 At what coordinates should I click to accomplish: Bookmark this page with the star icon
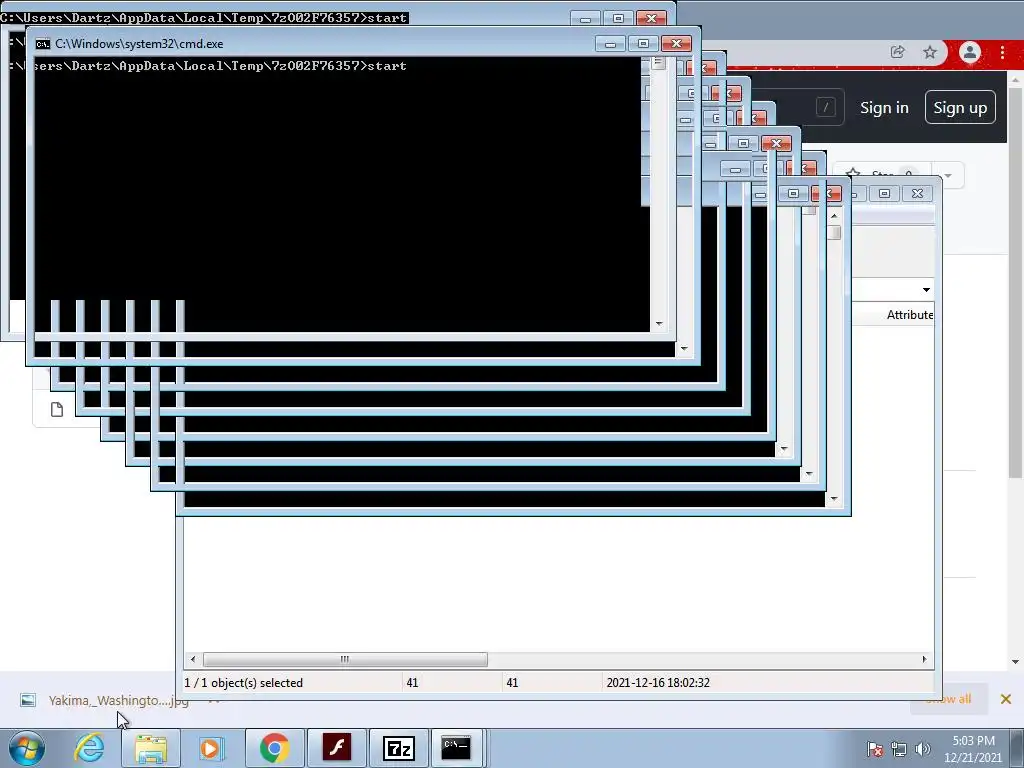pos(930,52)
